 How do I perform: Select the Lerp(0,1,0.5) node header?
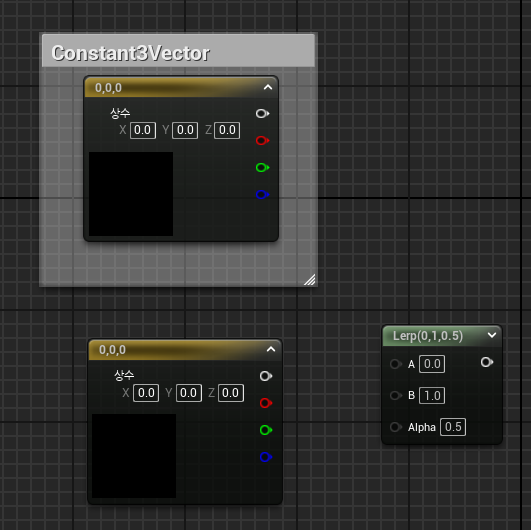pos(442,336)
